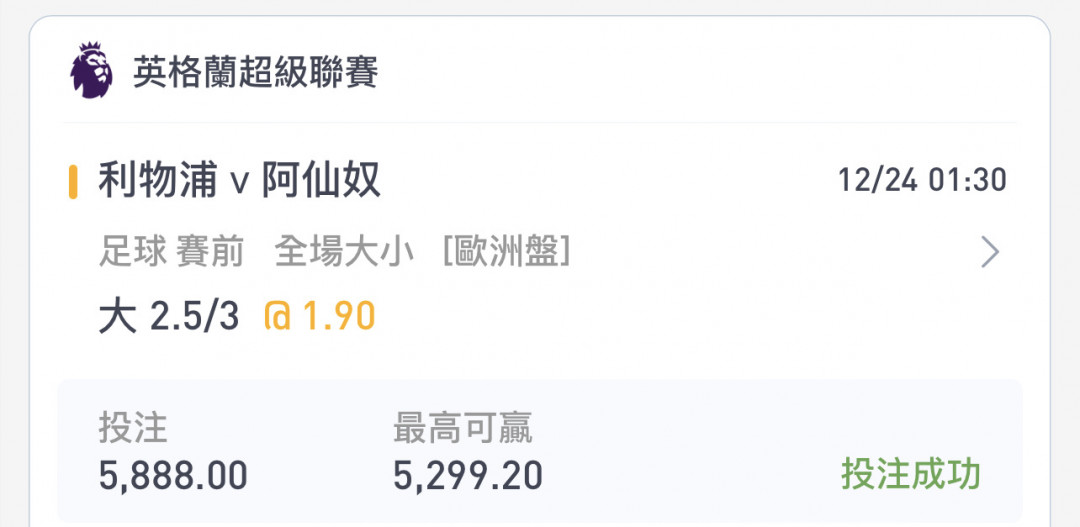Click the orange @ symbol before the odds
This screenshot has width=1080, height=527.
[278, 318]
